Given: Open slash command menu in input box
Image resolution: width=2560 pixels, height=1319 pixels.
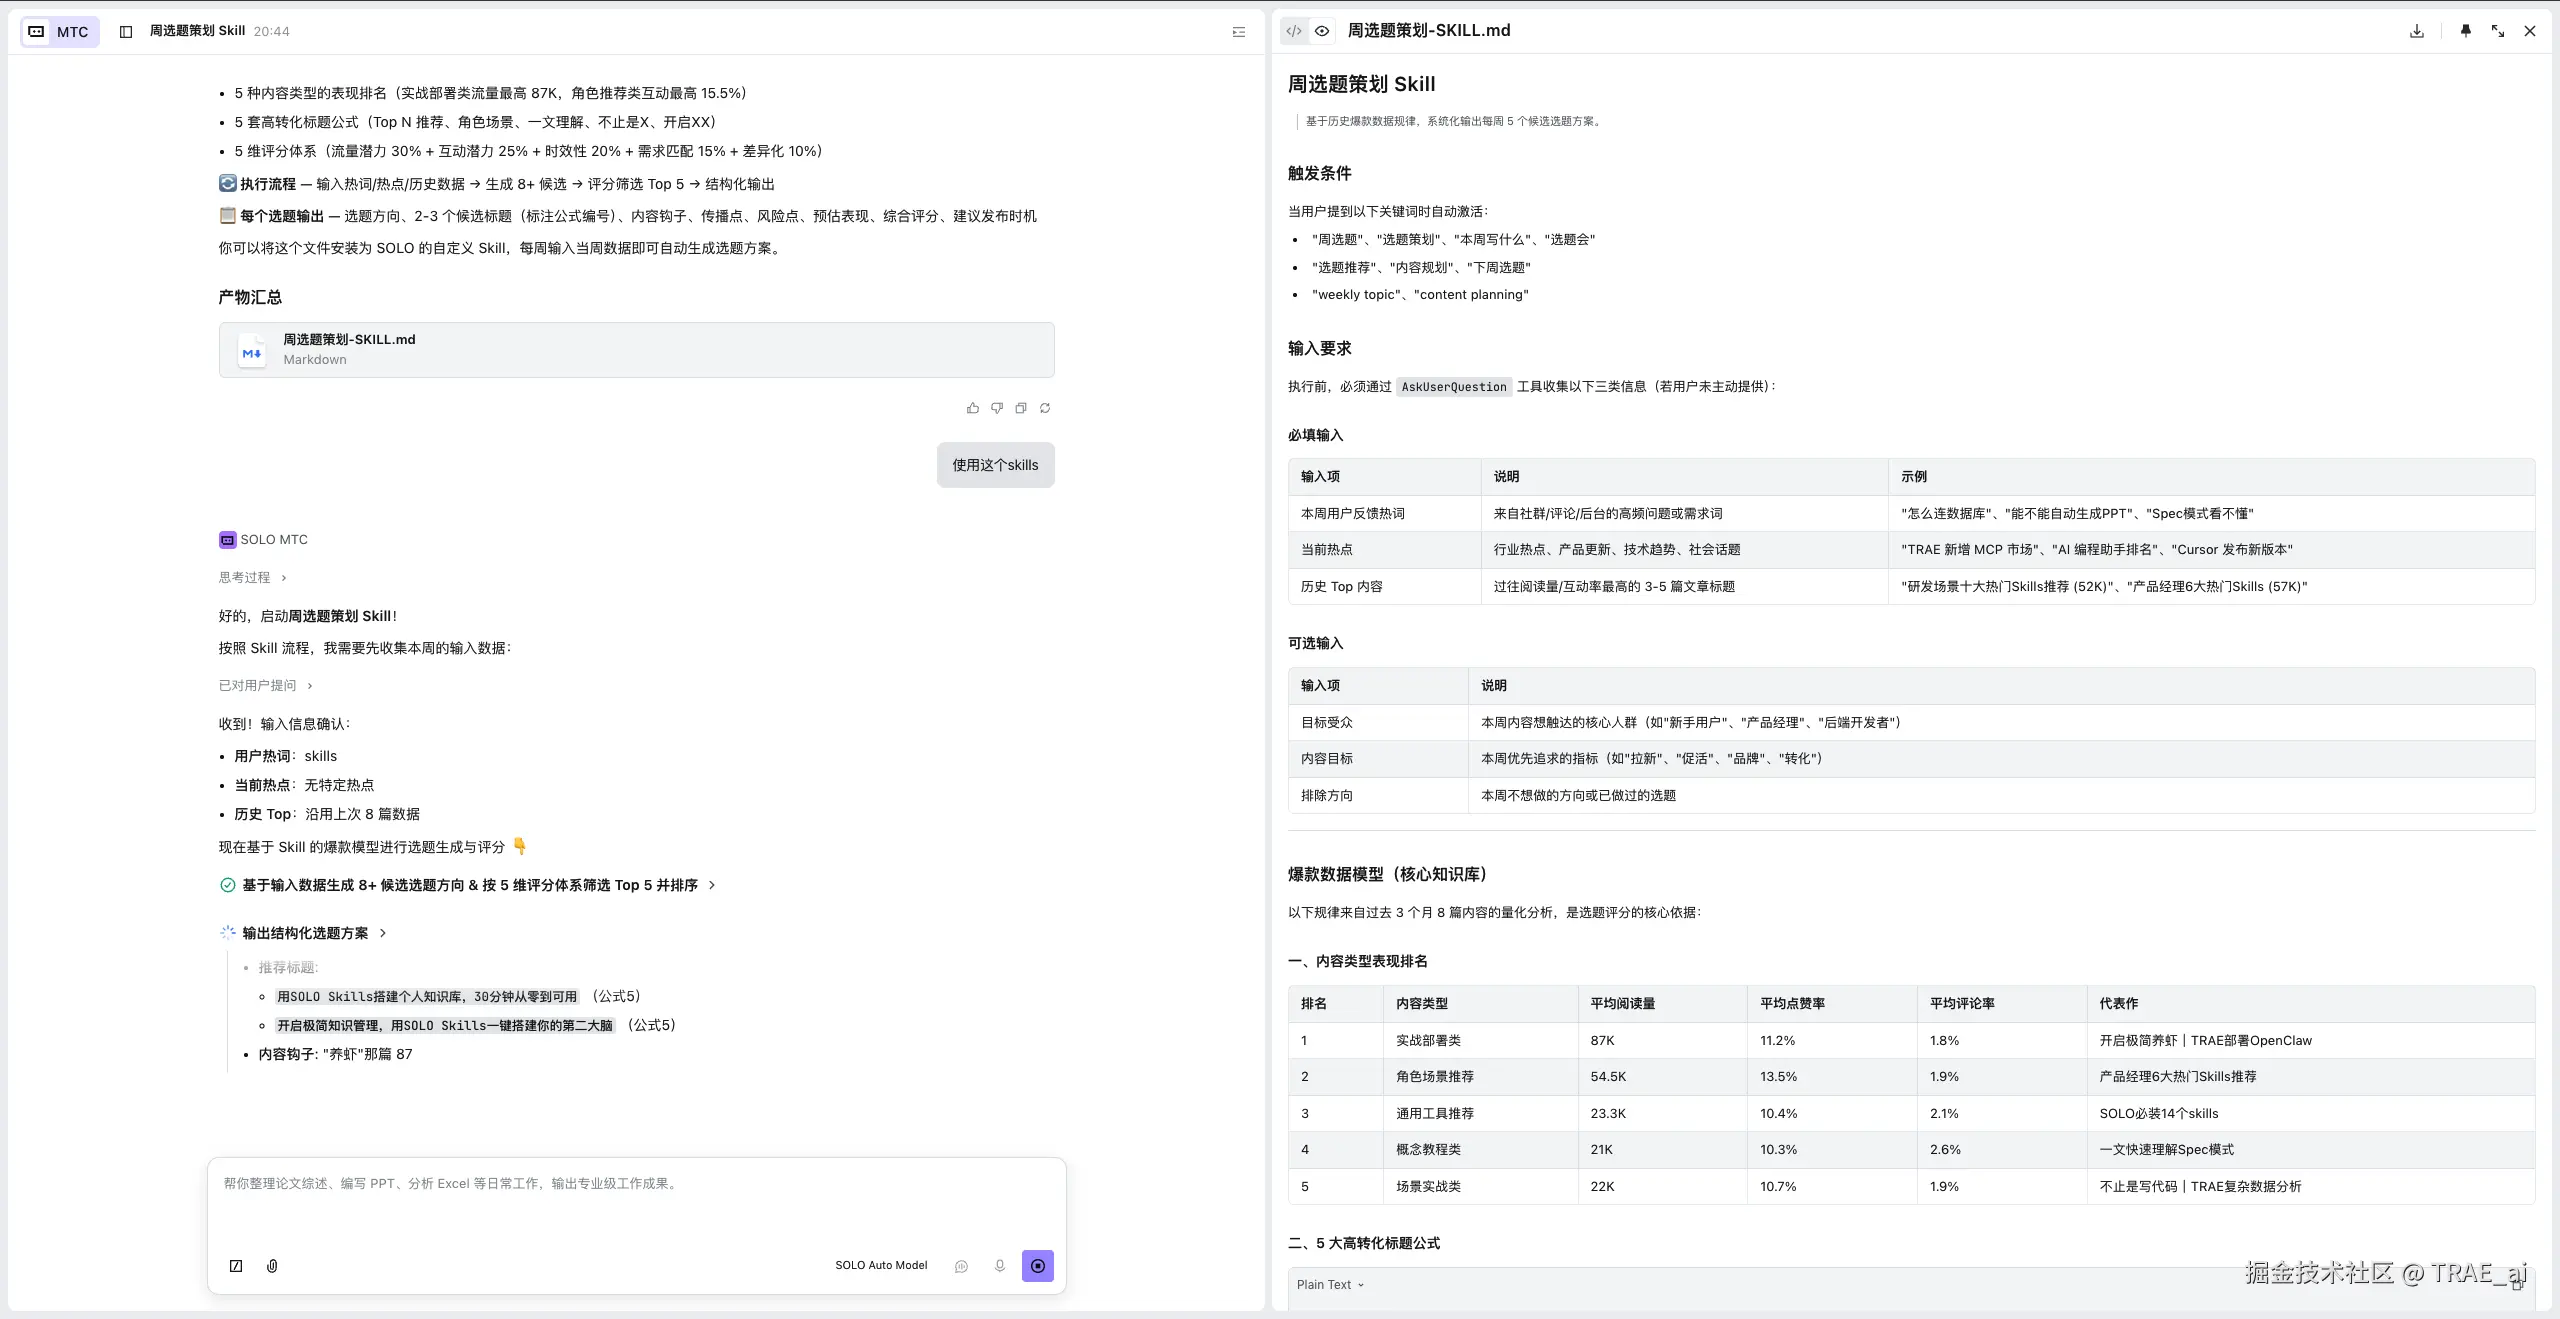Looking at the screenshot, I should [236, 1266].
